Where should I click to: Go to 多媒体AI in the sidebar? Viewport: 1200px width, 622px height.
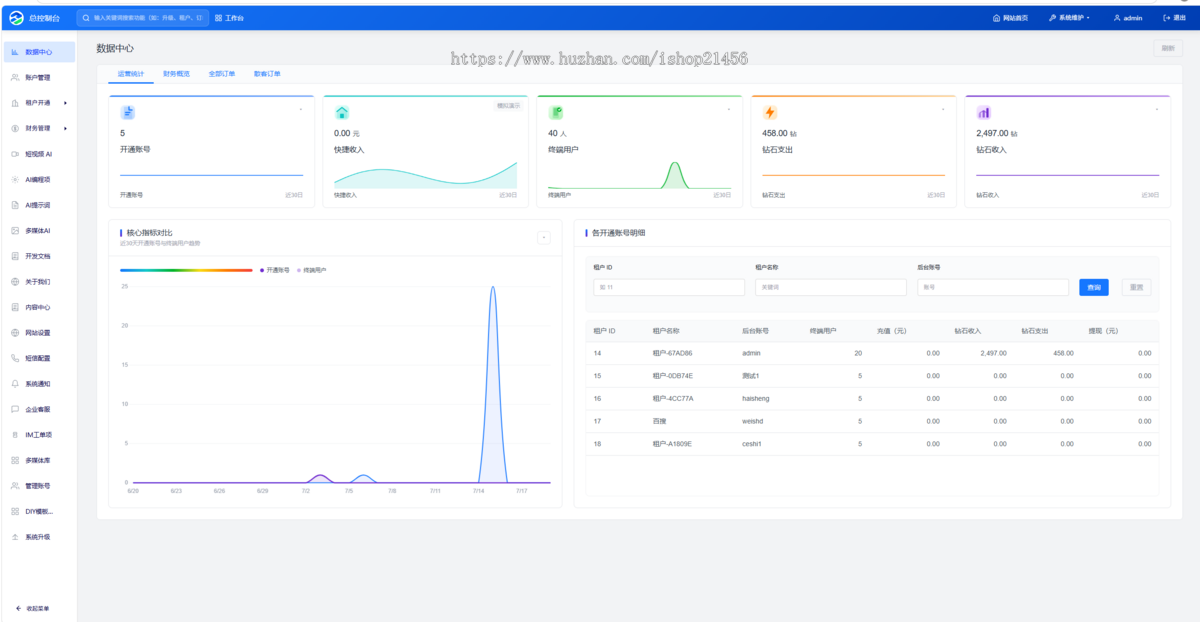click(x=38, y=231)
